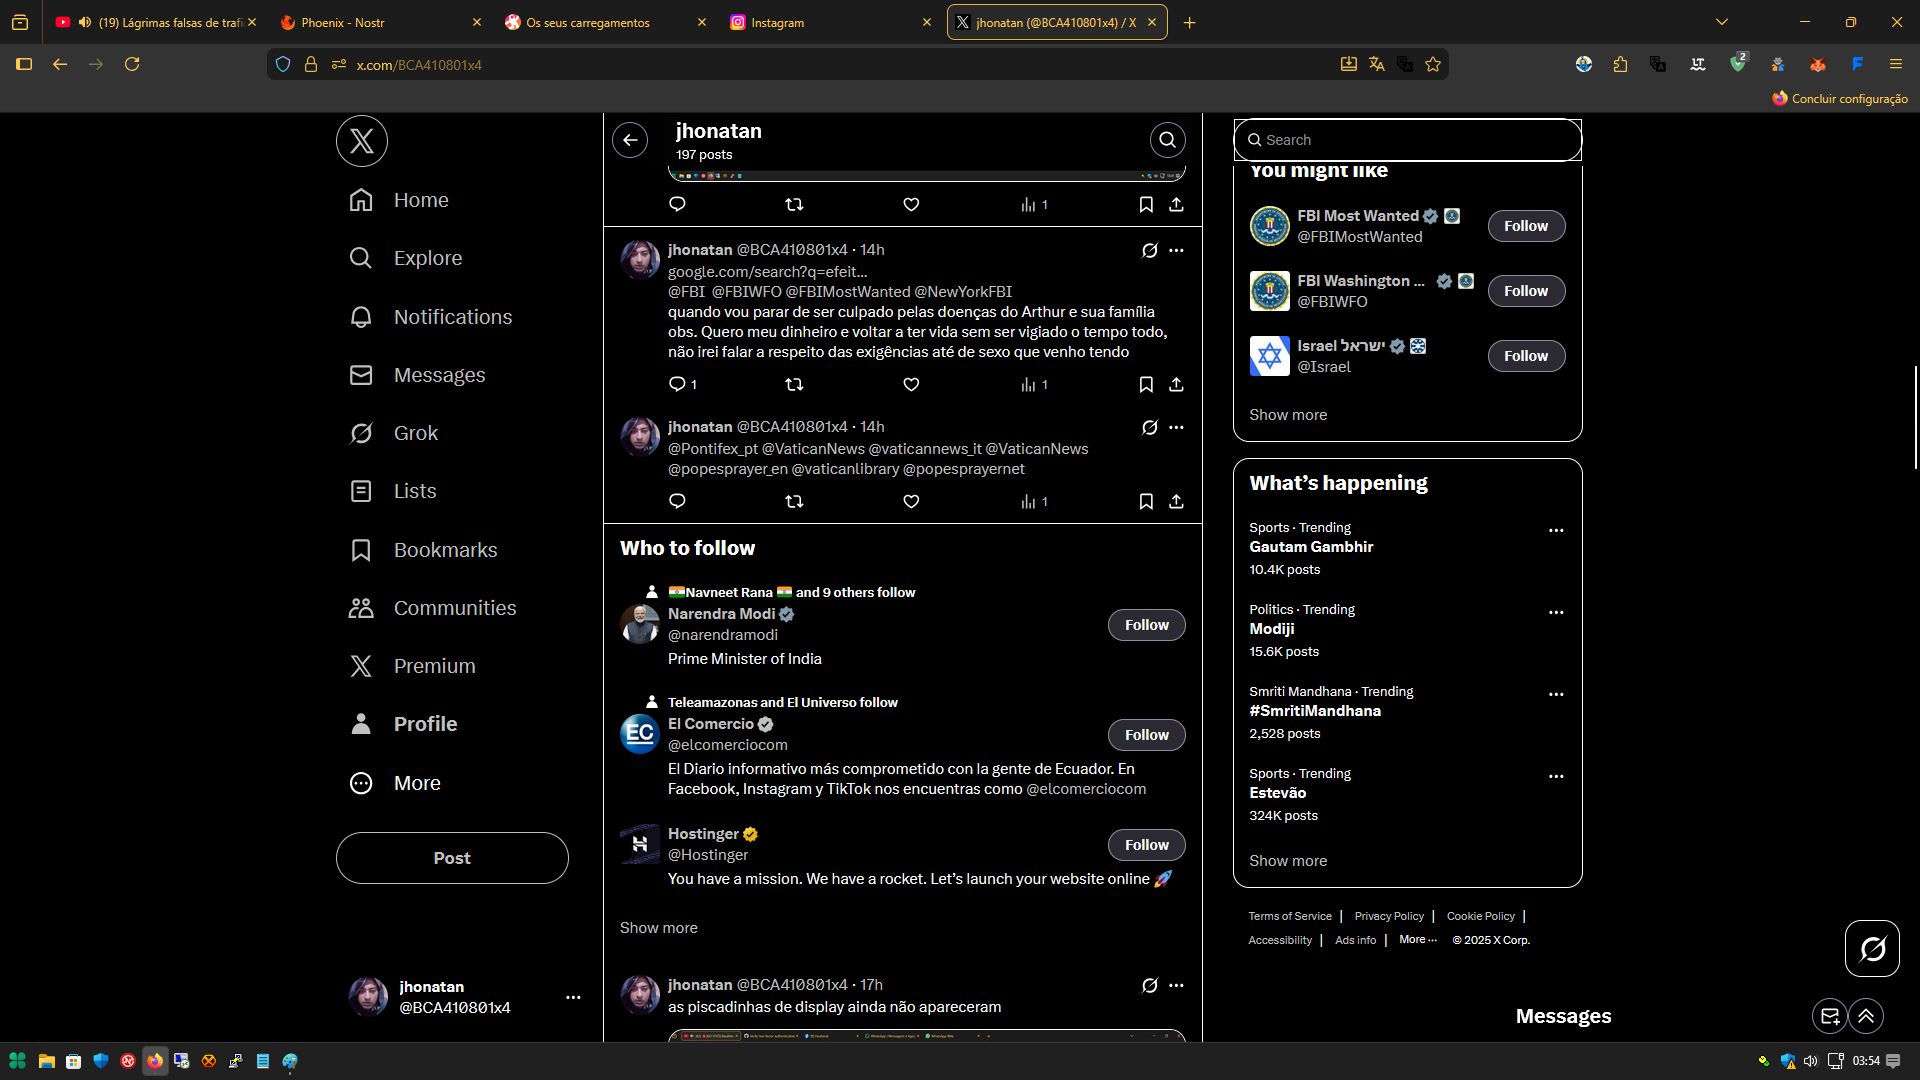1920x1080 pixels.
Task: Repost the post mentioning @FBI
Action: click(794, 385)
